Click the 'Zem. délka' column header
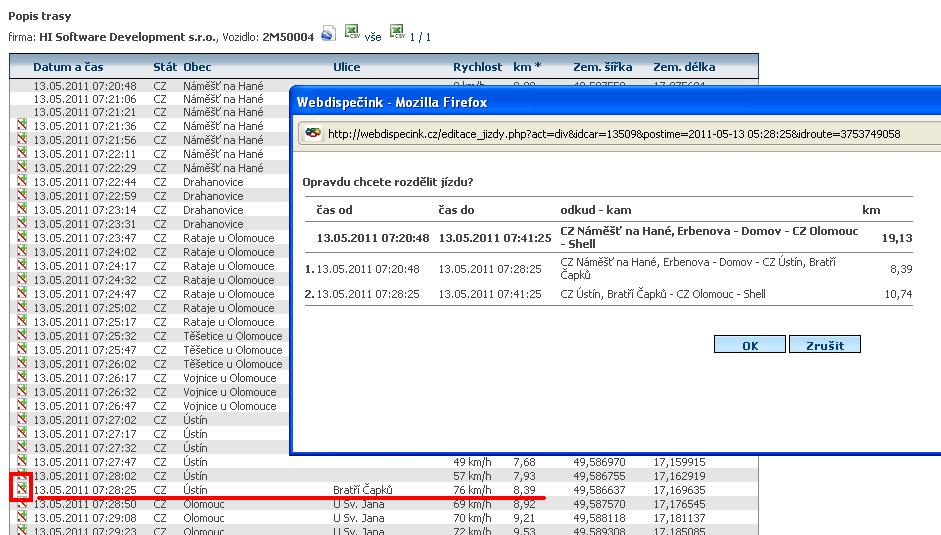Screen dimensions: 941x535 click(684, 67)
